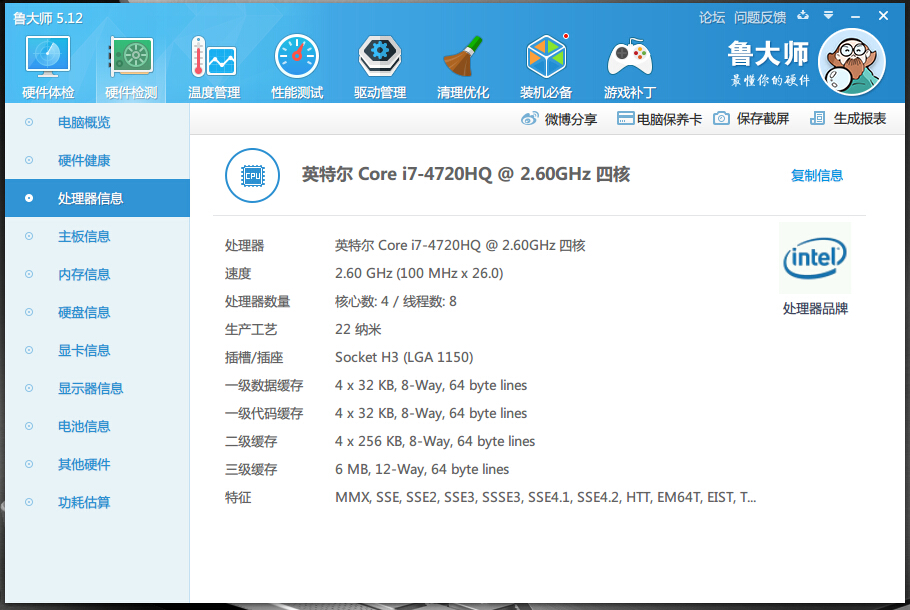Viewport: 910px width, 610px height.
Task: Close the 鲁大师 window
Action: (883, 16)
